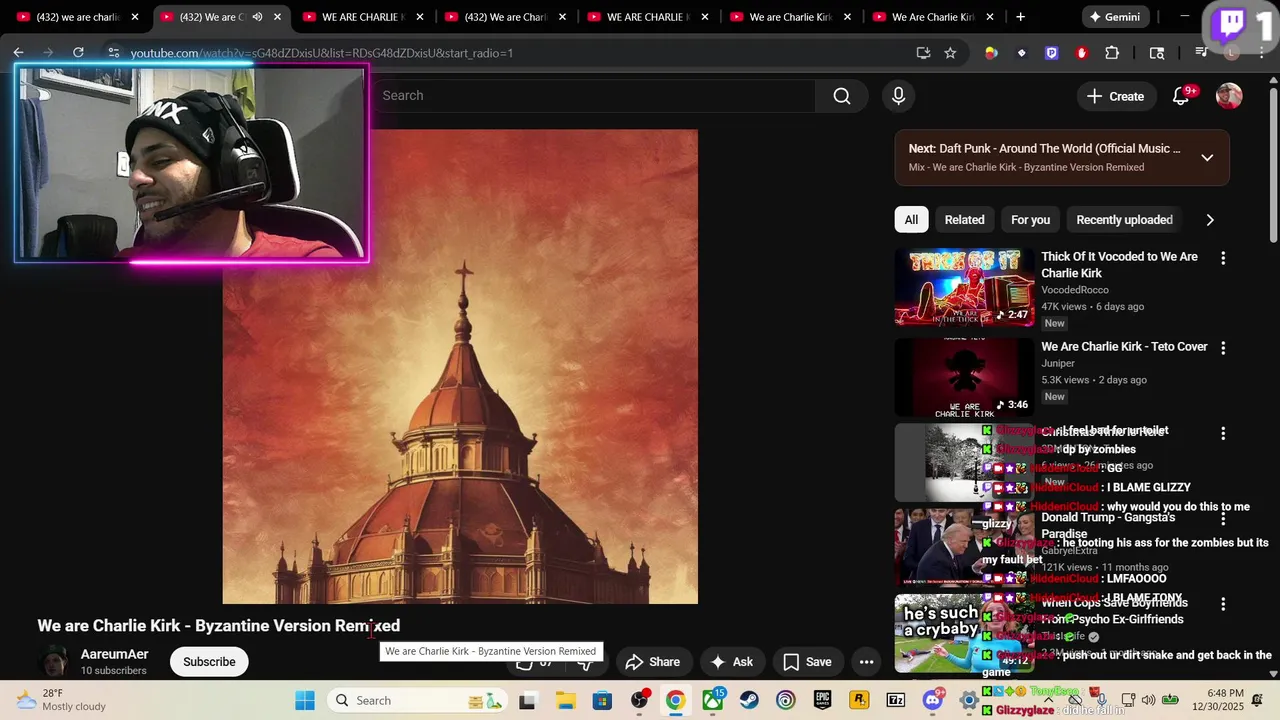Open Ubisoft Connect in the taskbar

coord(785,700)
